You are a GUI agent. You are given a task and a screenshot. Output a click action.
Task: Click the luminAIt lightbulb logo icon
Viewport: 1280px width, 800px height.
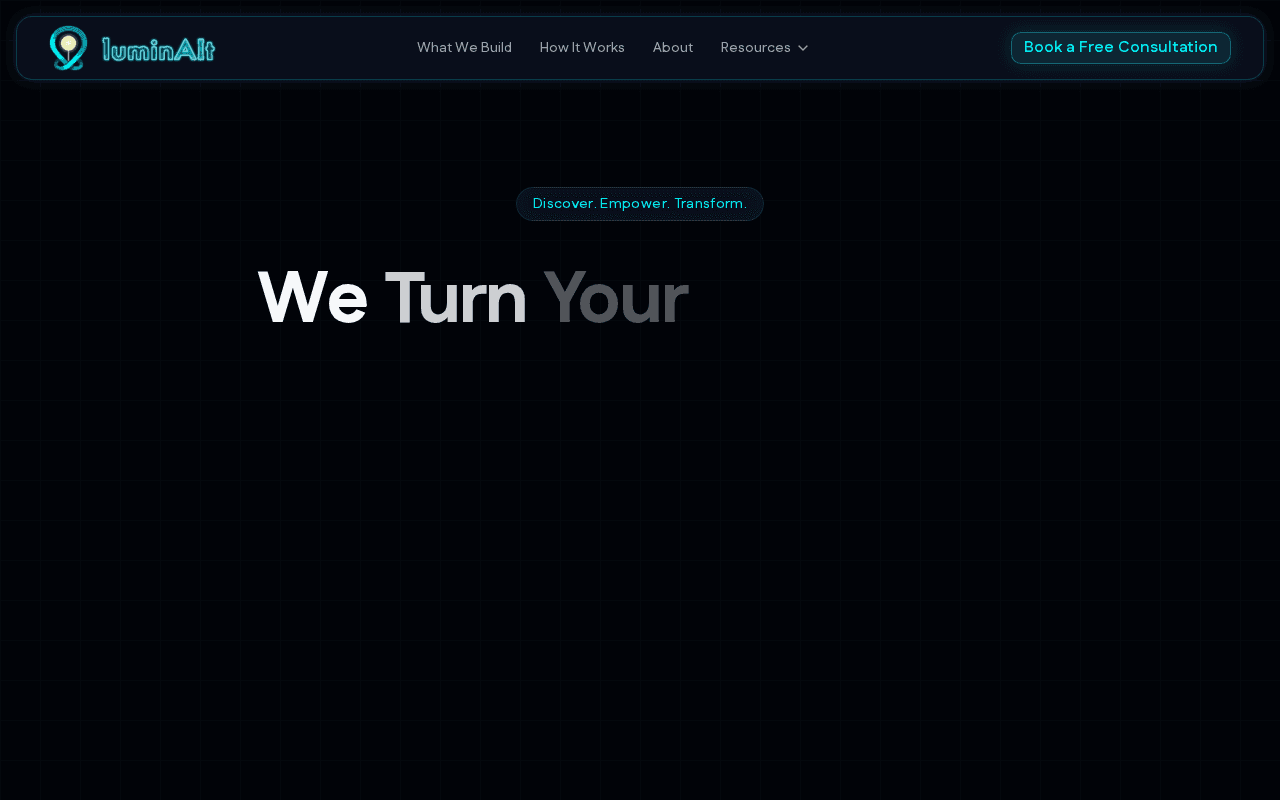tap(68, 48)
